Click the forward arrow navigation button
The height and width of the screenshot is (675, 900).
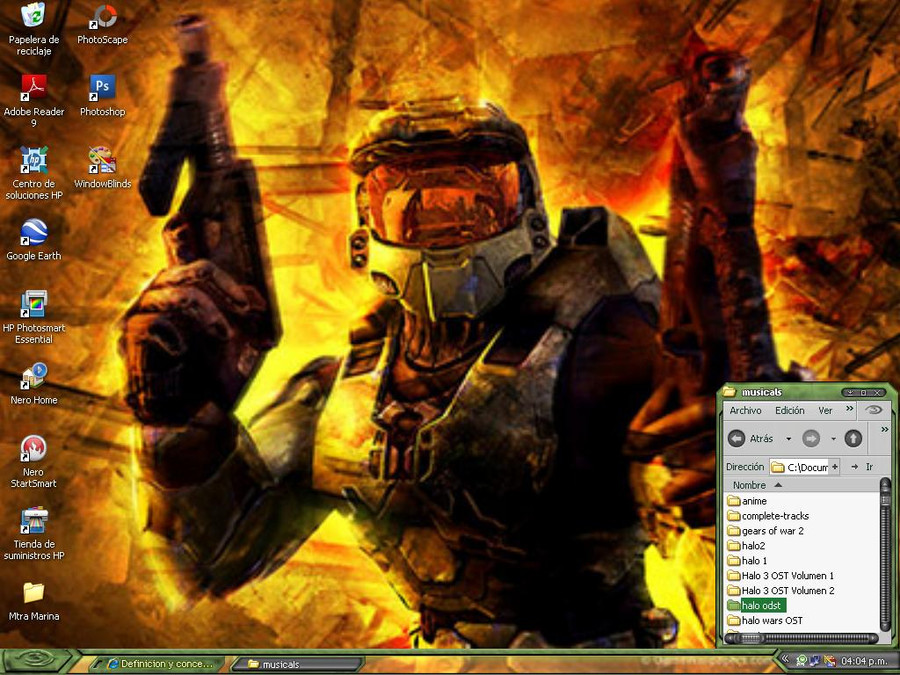tap(811, 439)
